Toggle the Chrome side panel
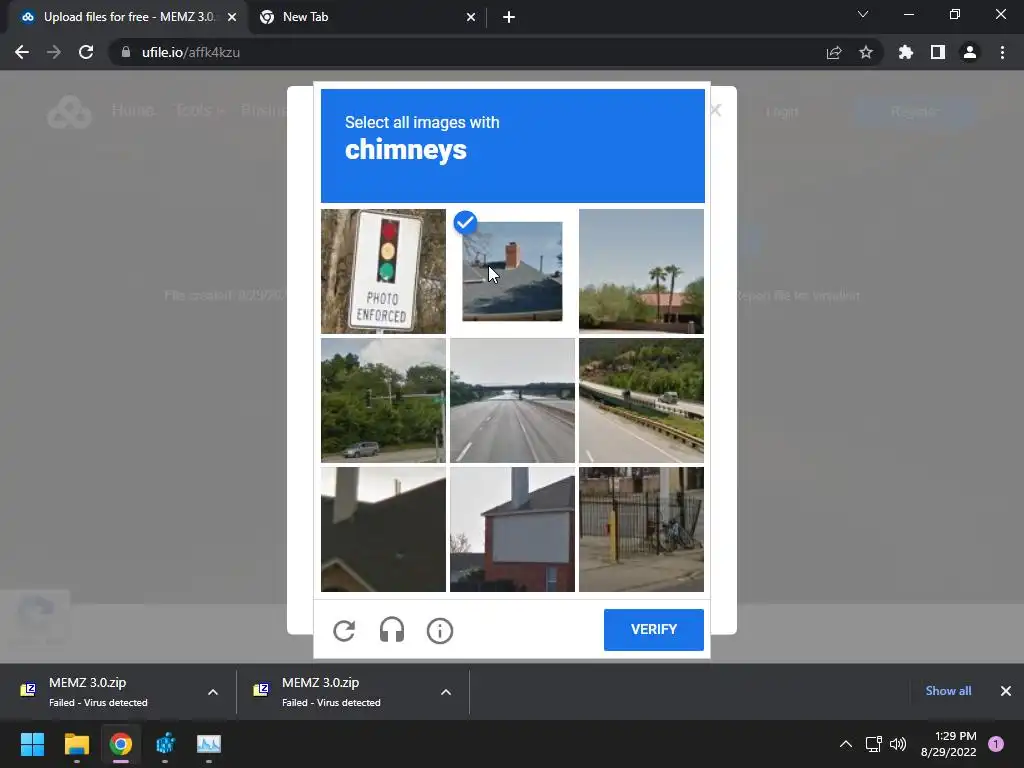The image size is (1024, 768). pos(938,52)
